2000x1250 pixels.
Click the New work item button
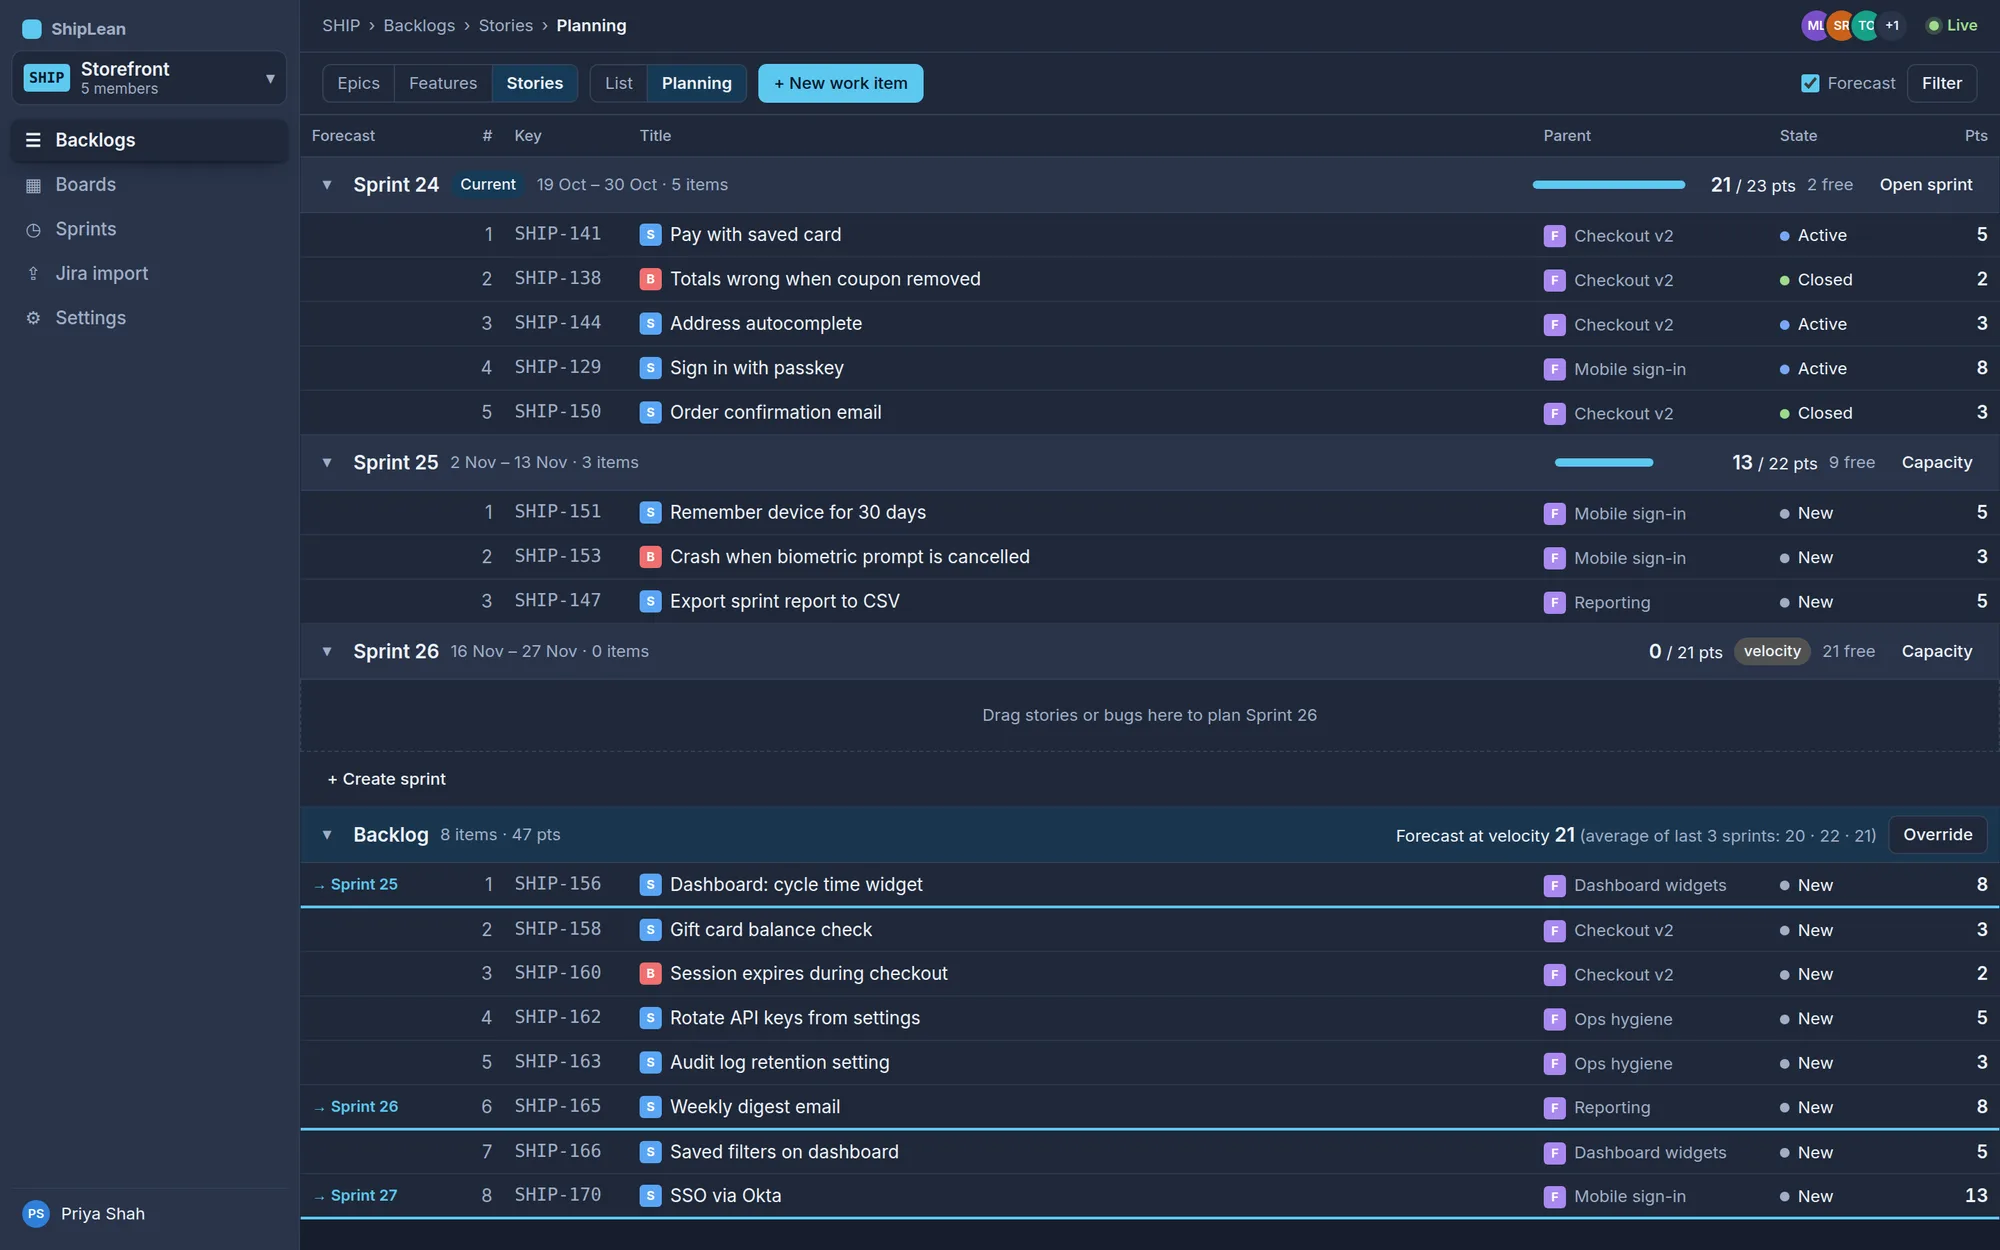(x=840, y=83)
